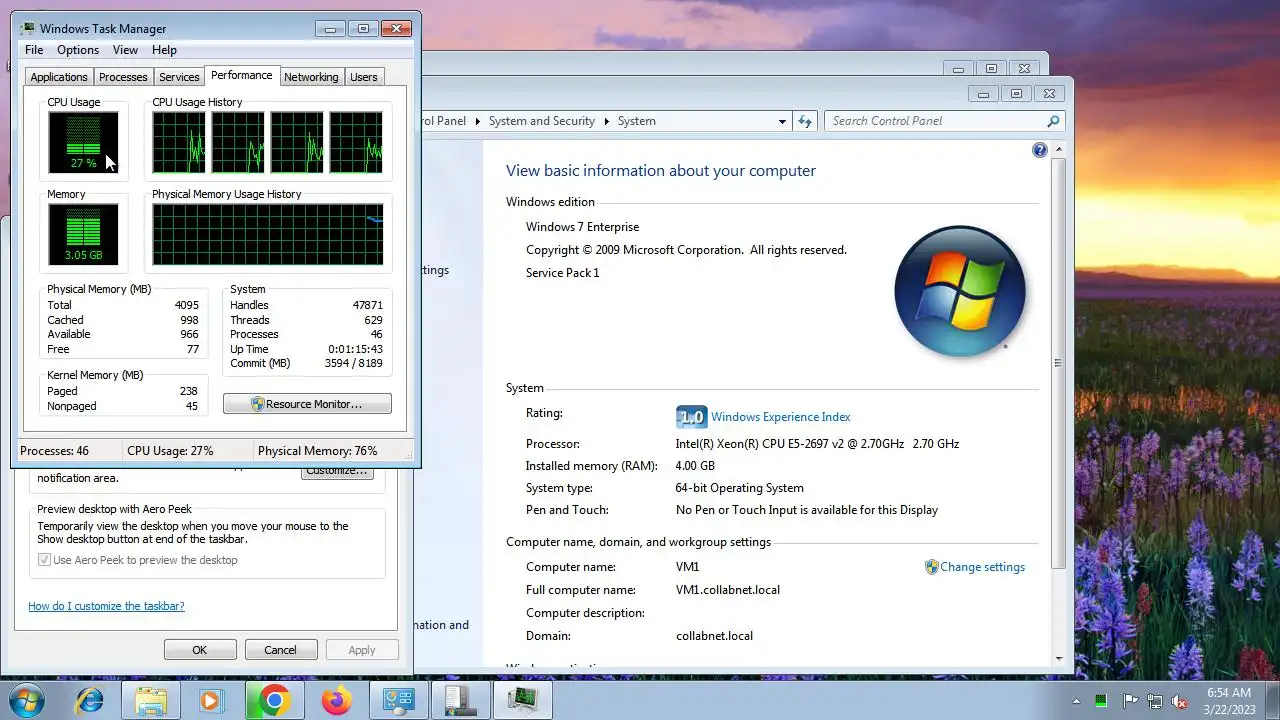Screen dimensions: 1280x720
Task: Launch Google Chrome from taskbar
Action: [273, 700]
